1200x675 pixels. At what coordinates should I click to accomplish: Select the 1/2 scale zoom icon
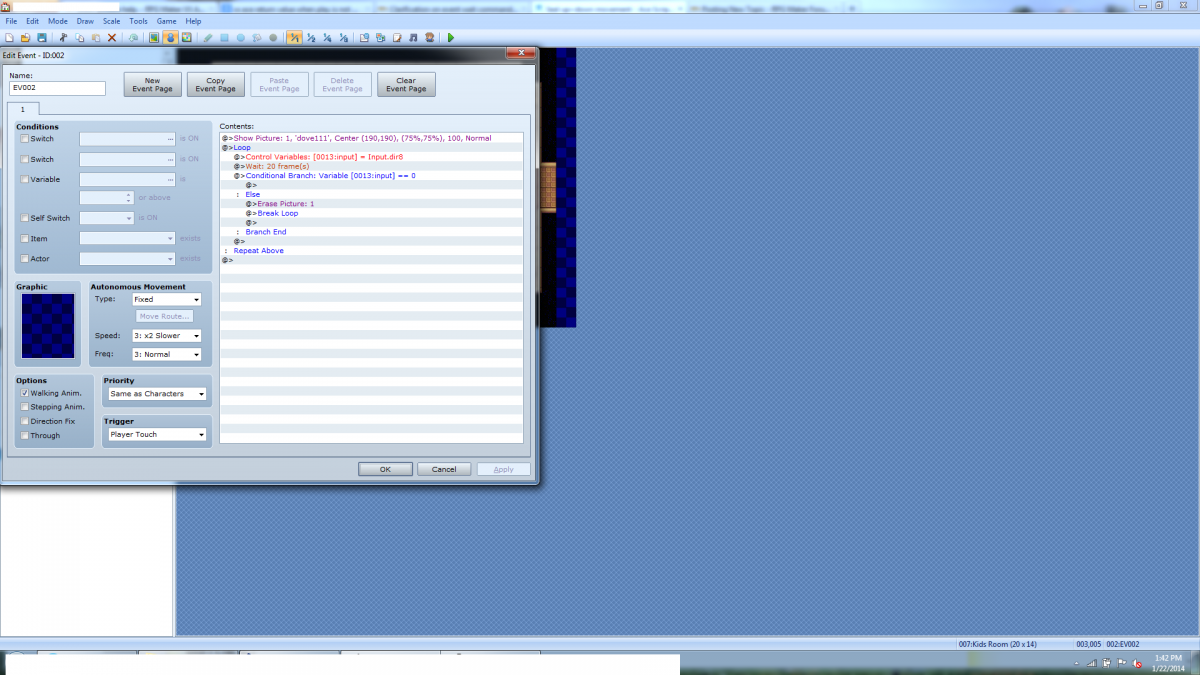tap(311, 37)
